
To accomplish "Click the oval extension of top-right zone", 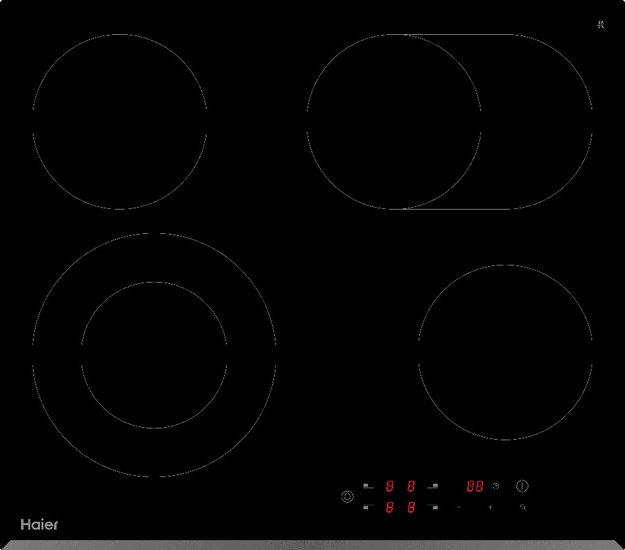I will point(540,122).
